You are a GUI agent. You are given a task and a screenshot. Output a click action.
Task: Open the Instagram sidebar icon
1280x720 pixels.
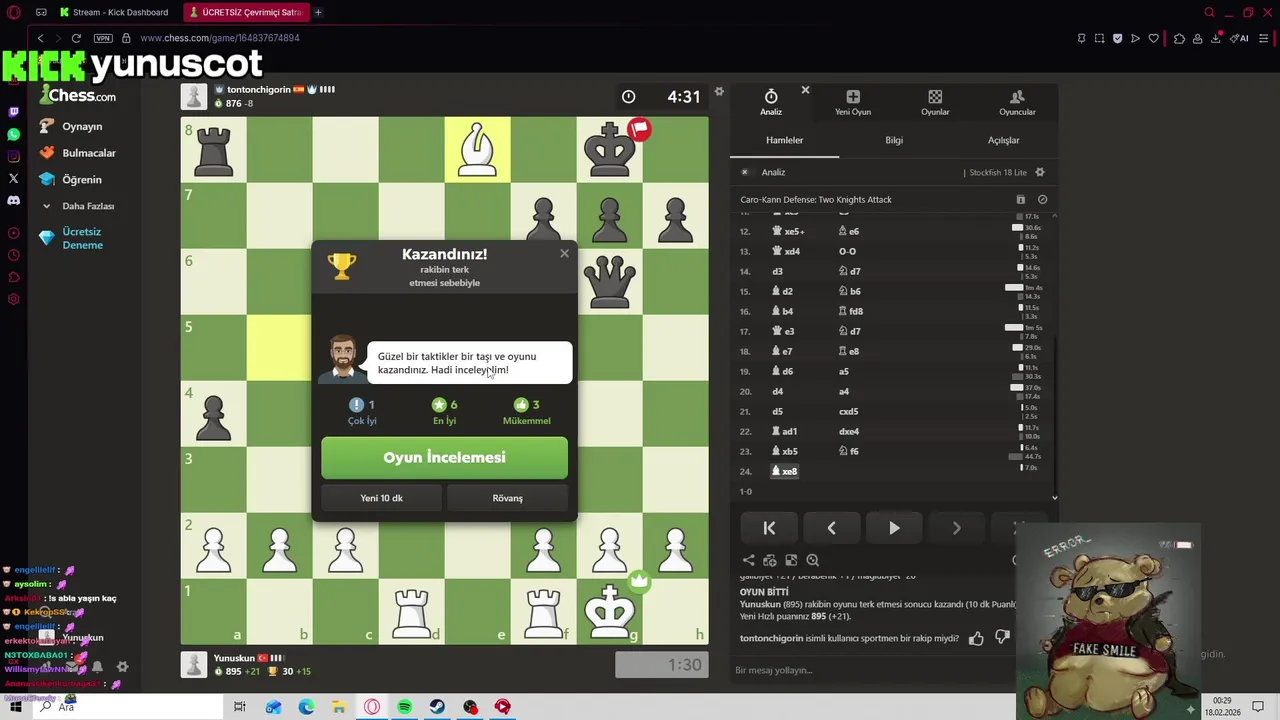click(13, 156)
